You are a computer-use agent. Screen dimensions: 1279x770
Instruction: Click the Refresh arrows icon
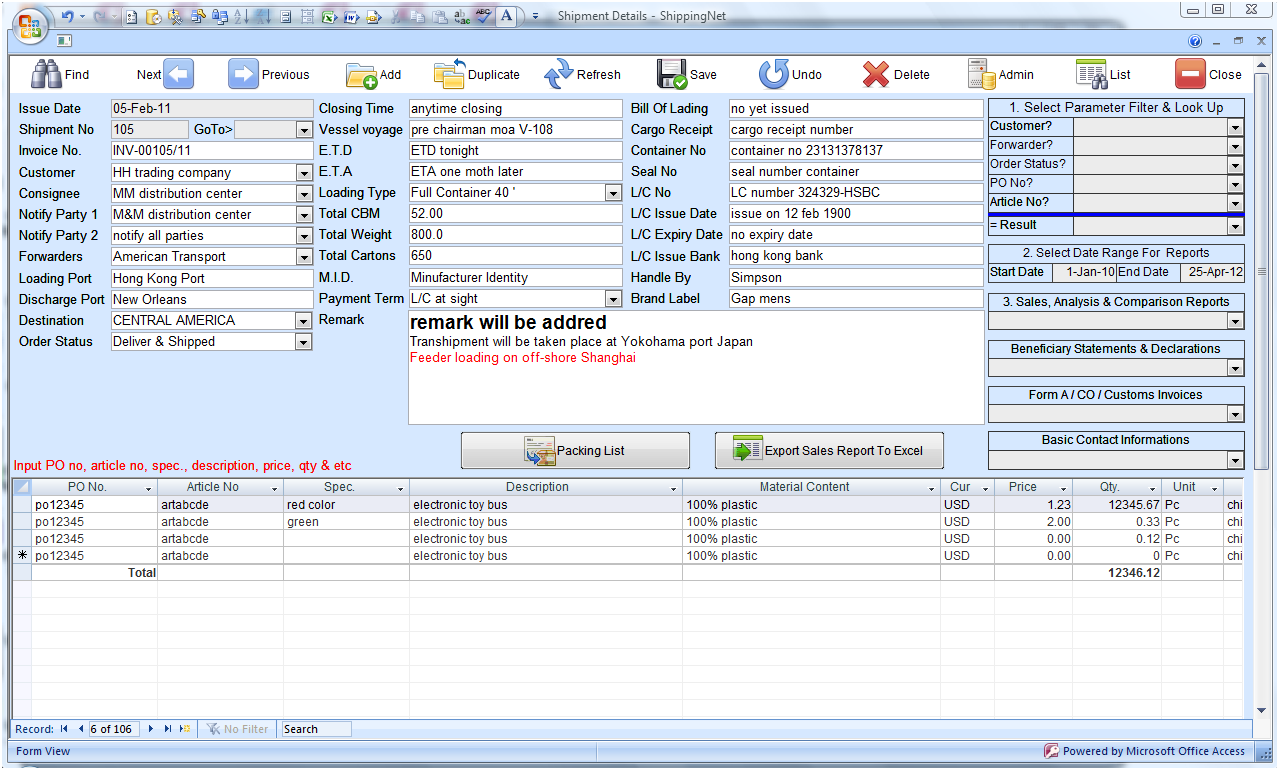[x=558, y=75]
